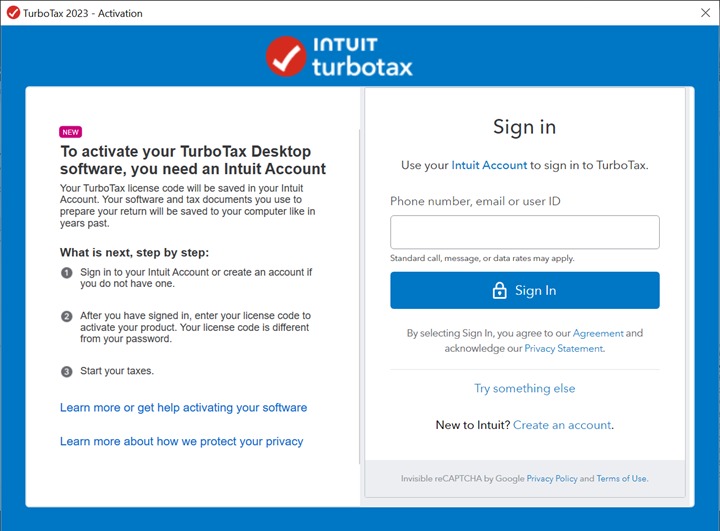Click the step 2 number bullet
This screenshot has width=720, height=531.
[x=67, y=316]
